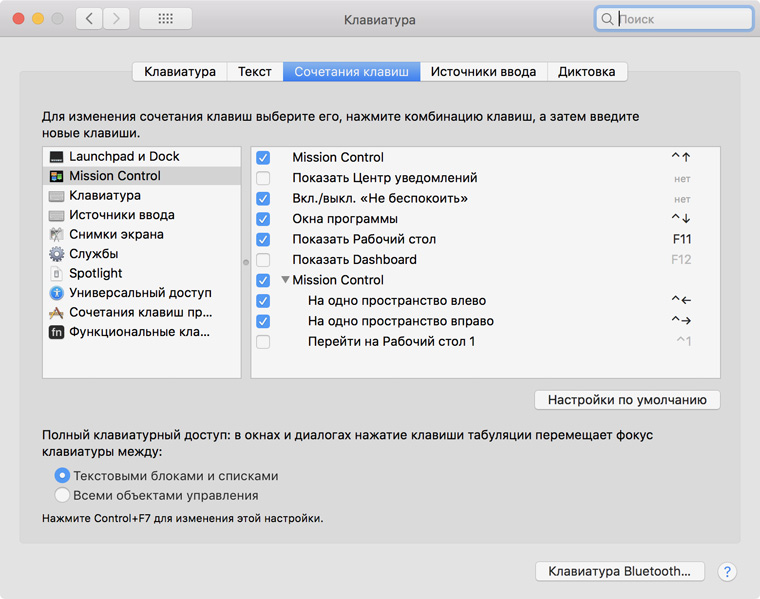Collapse the Mission Control disclosure triangle

286,281
